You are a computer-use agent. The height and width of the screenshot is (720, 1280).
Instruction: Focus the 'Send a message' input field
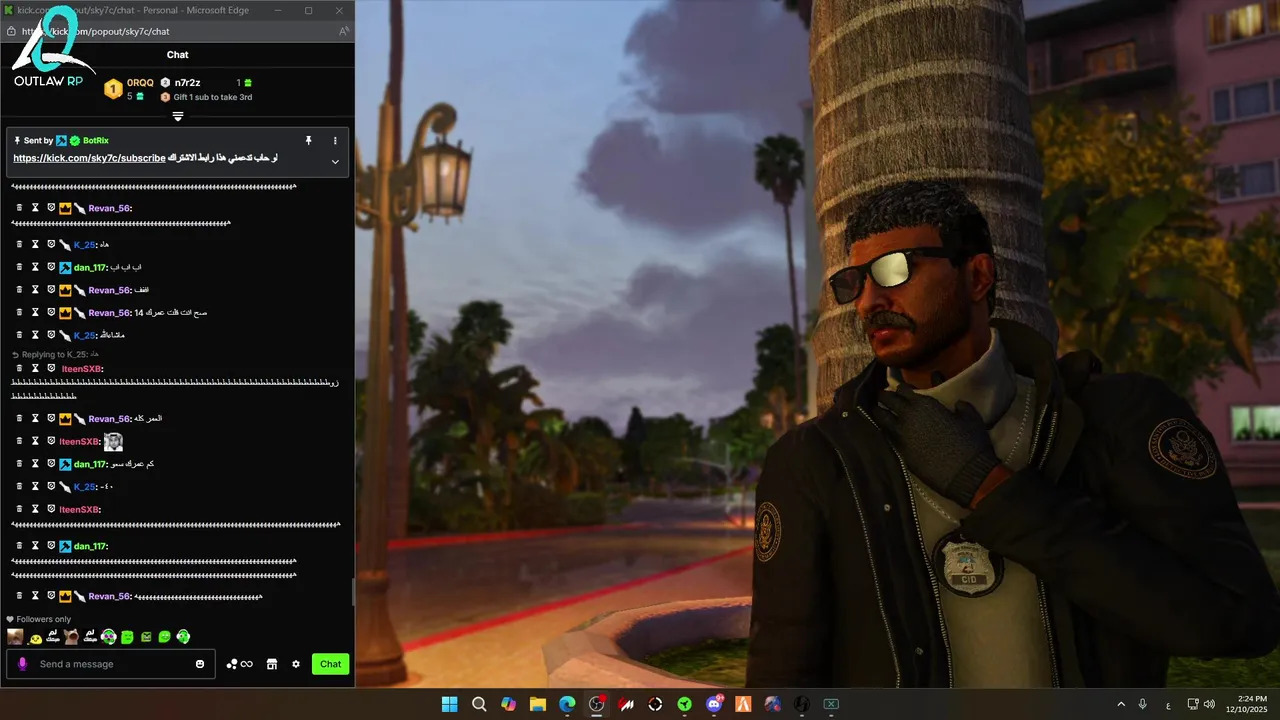[110, 664]
